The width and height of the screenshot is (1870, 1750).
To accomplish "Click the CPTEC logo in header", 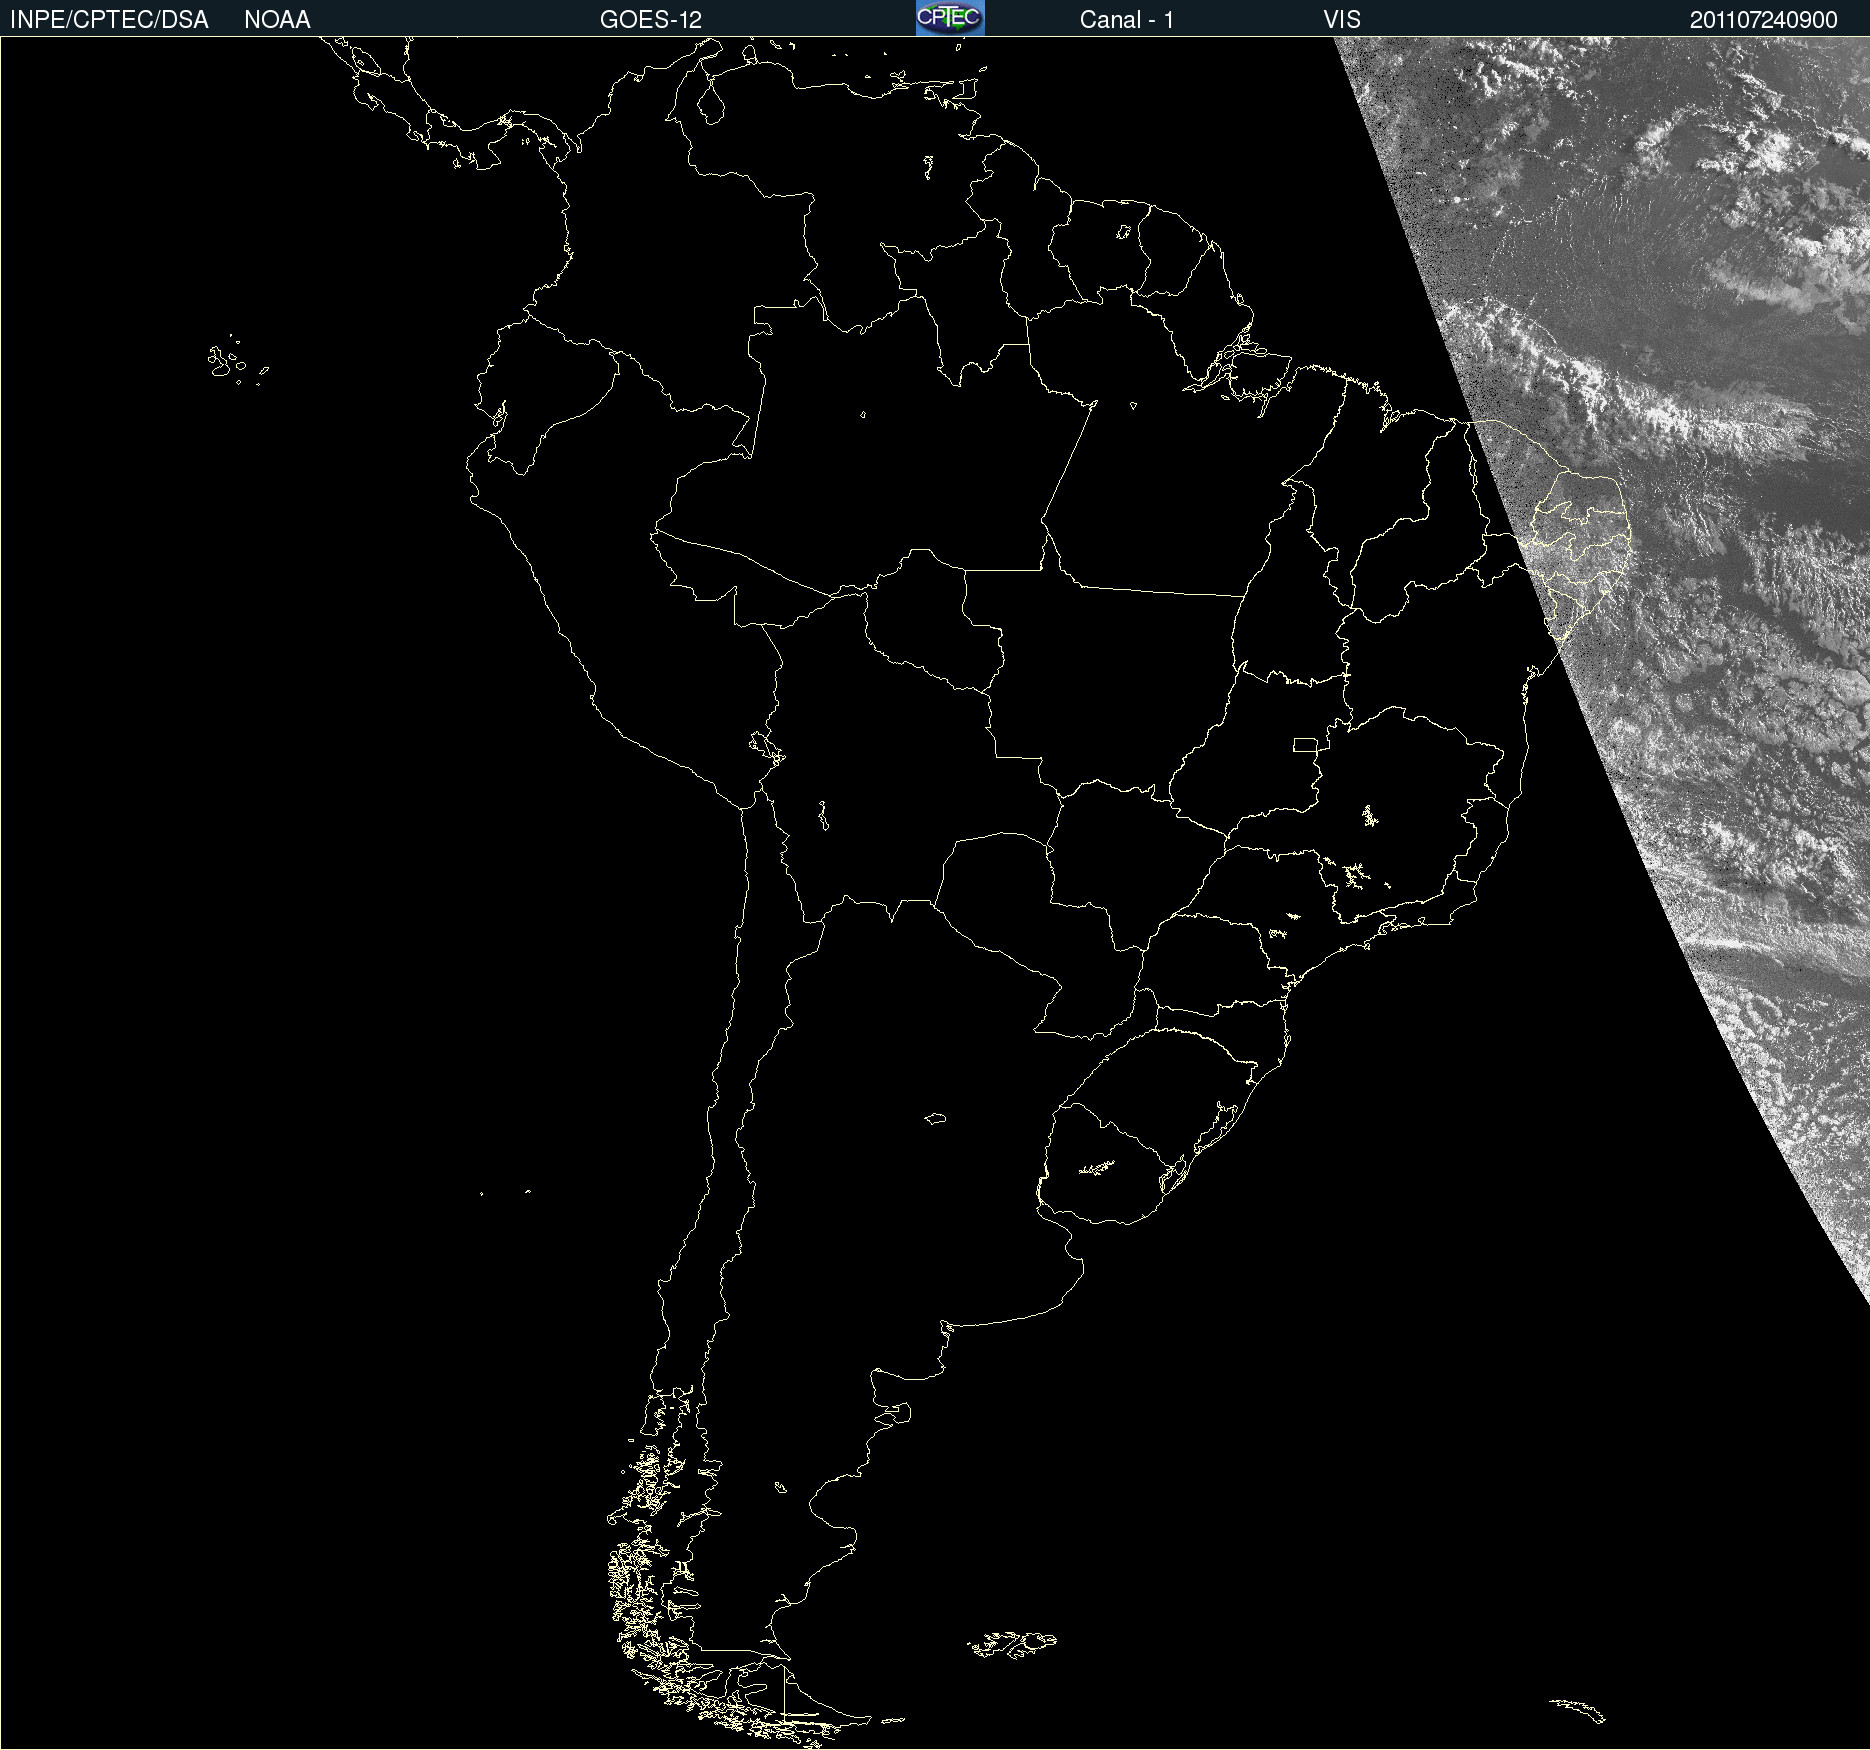I will [950, 18].
